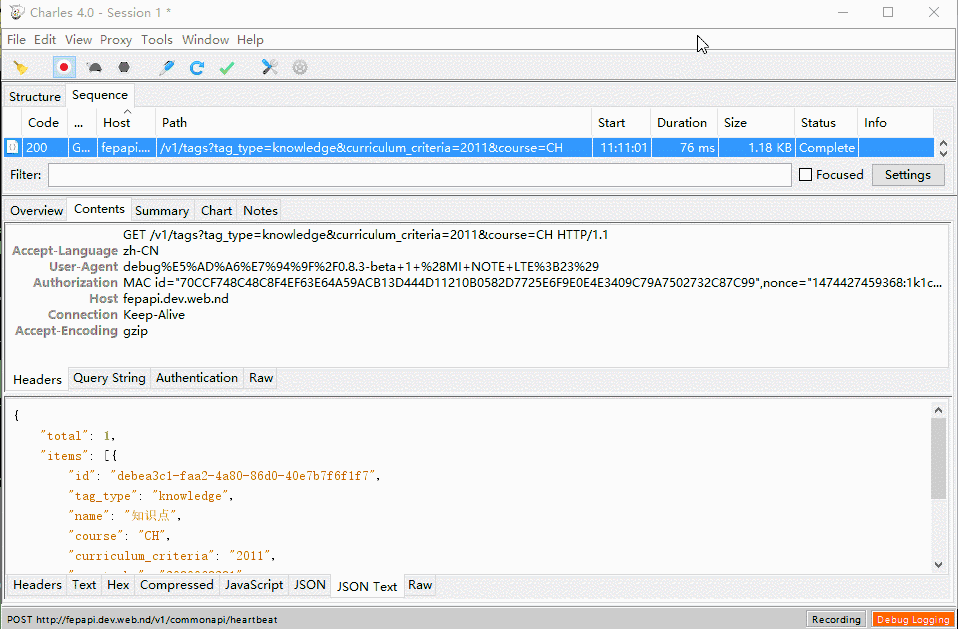Sort by the Size column header
This screenshot has width=958, height=629.
coord(756,123)
